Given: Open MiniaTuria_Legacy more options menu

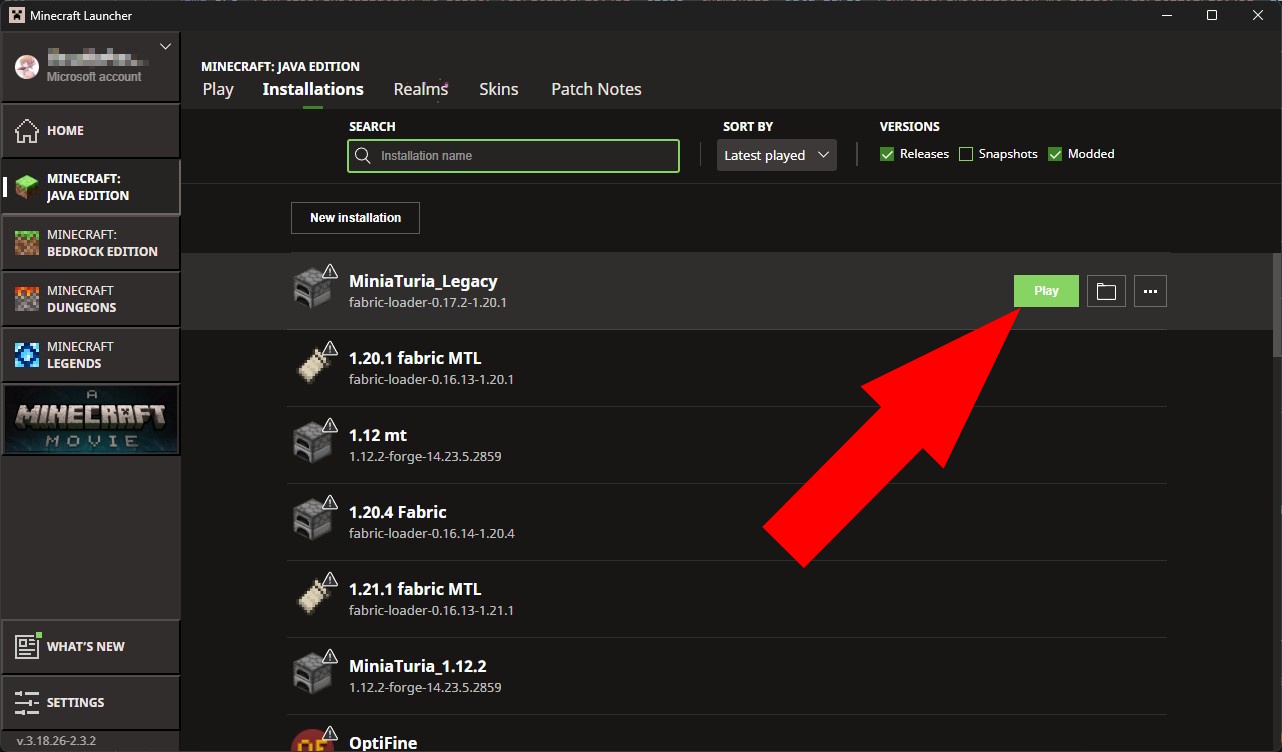Looking at the screenshot, I should pyautogui.click(x=1151, y=291).
